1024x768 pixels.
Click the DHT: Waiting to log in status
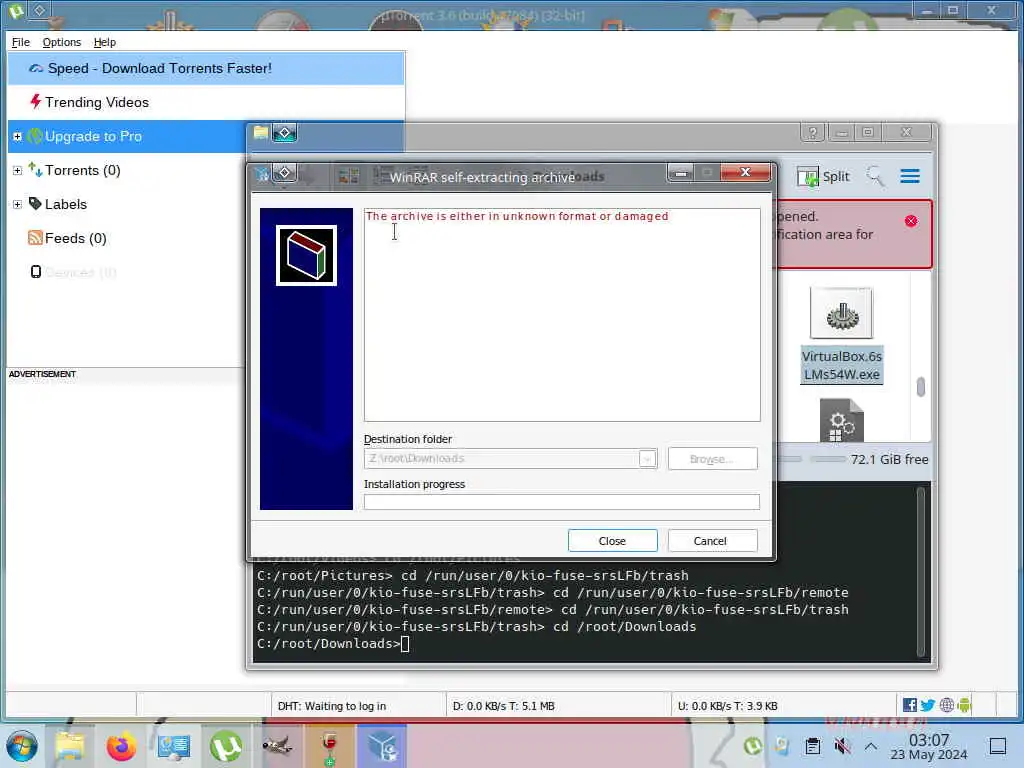click(332, 706)
